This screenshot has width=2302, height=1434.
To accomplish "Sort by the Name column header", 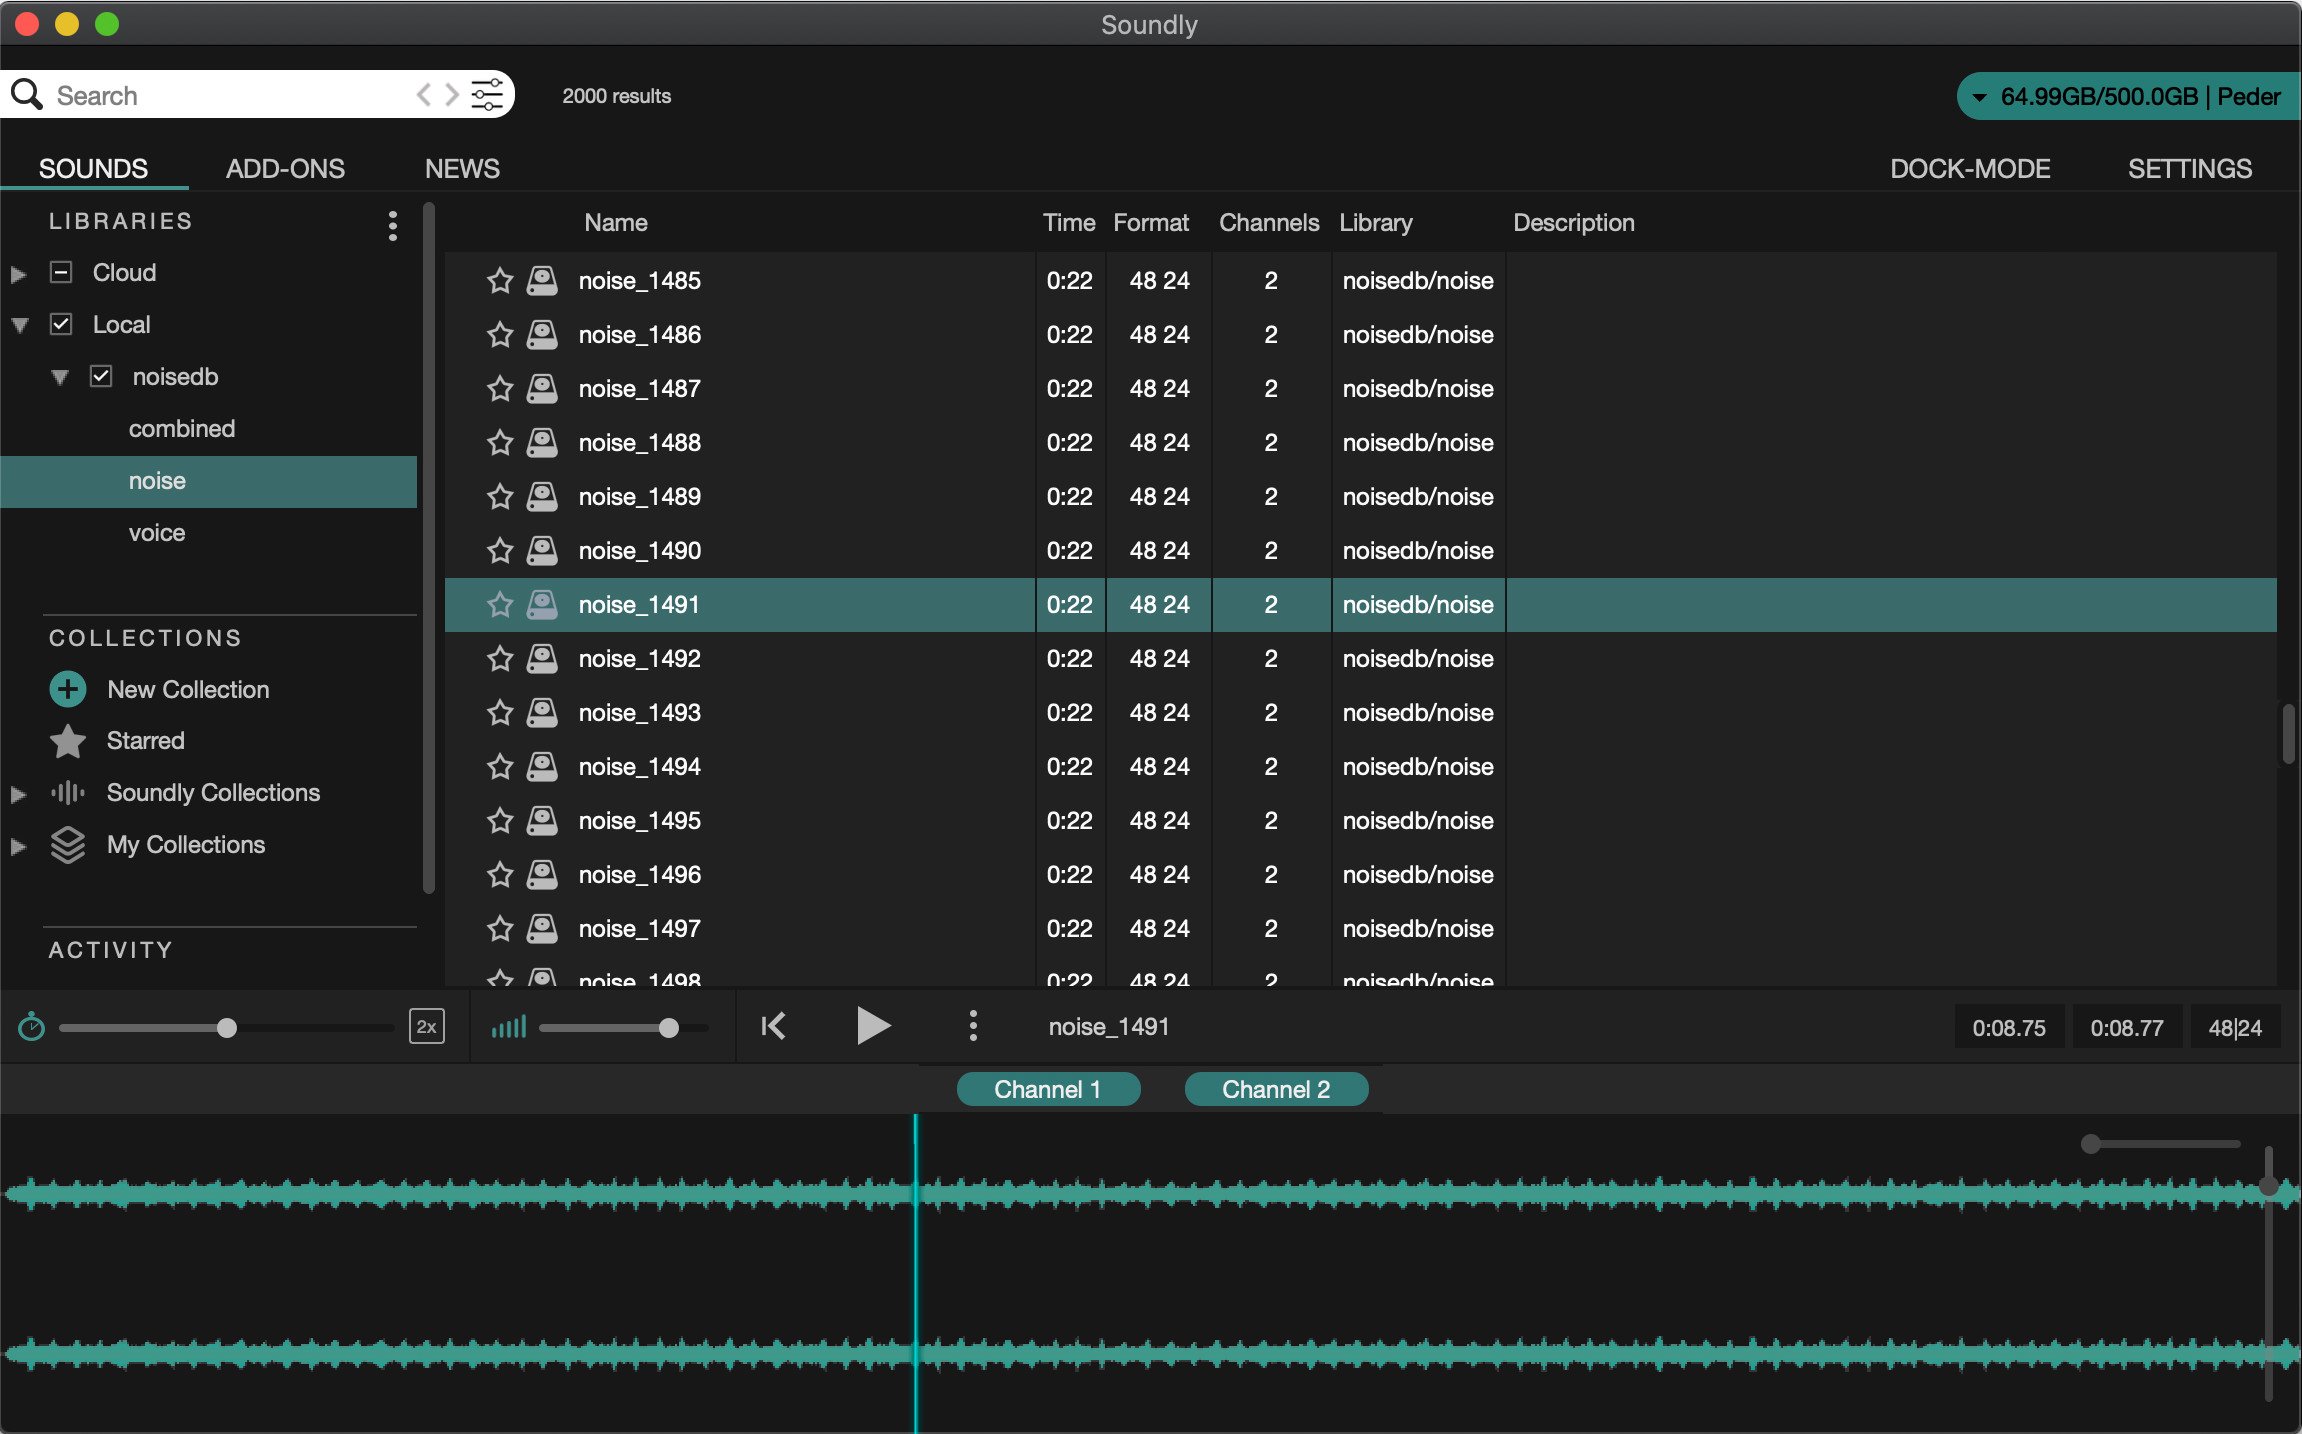I will click(x=616, y=222).
